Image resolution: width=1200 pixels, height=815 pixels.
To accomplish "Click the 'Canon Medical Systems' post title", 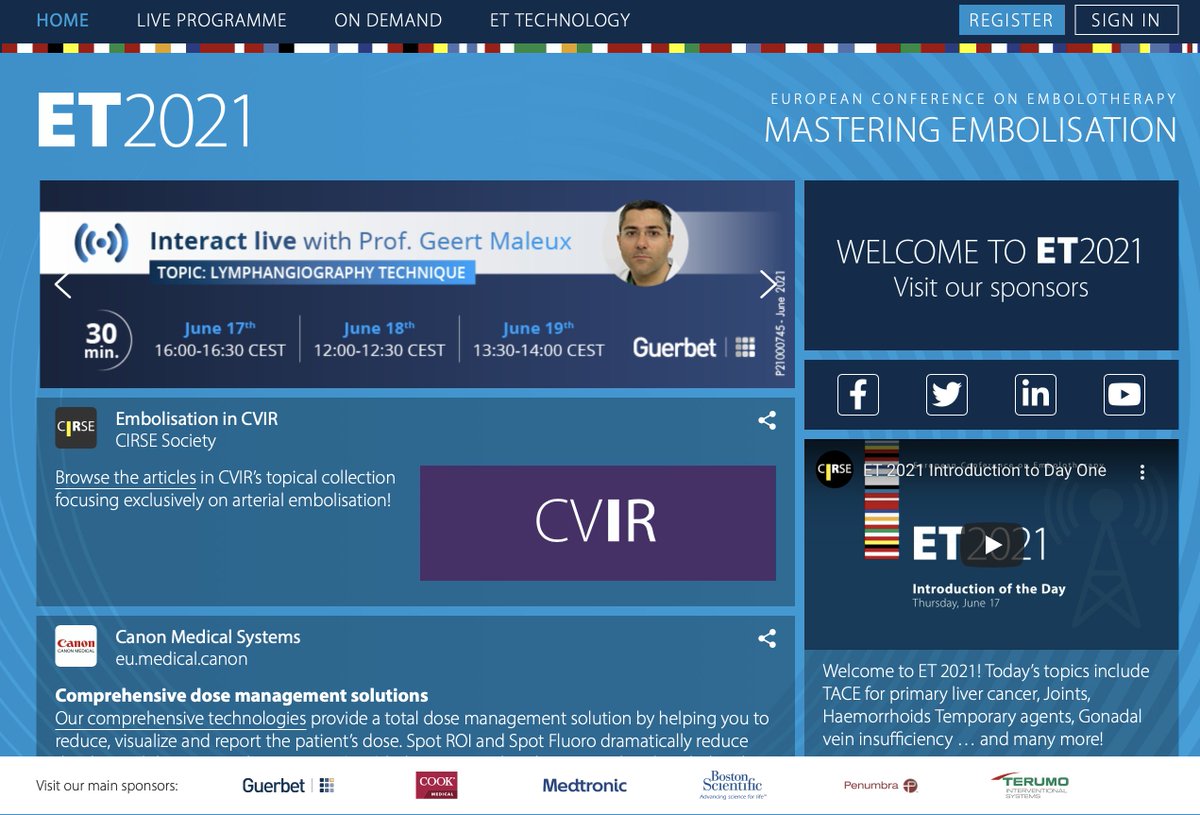I will pyautogui.click(x=208, y=637).
